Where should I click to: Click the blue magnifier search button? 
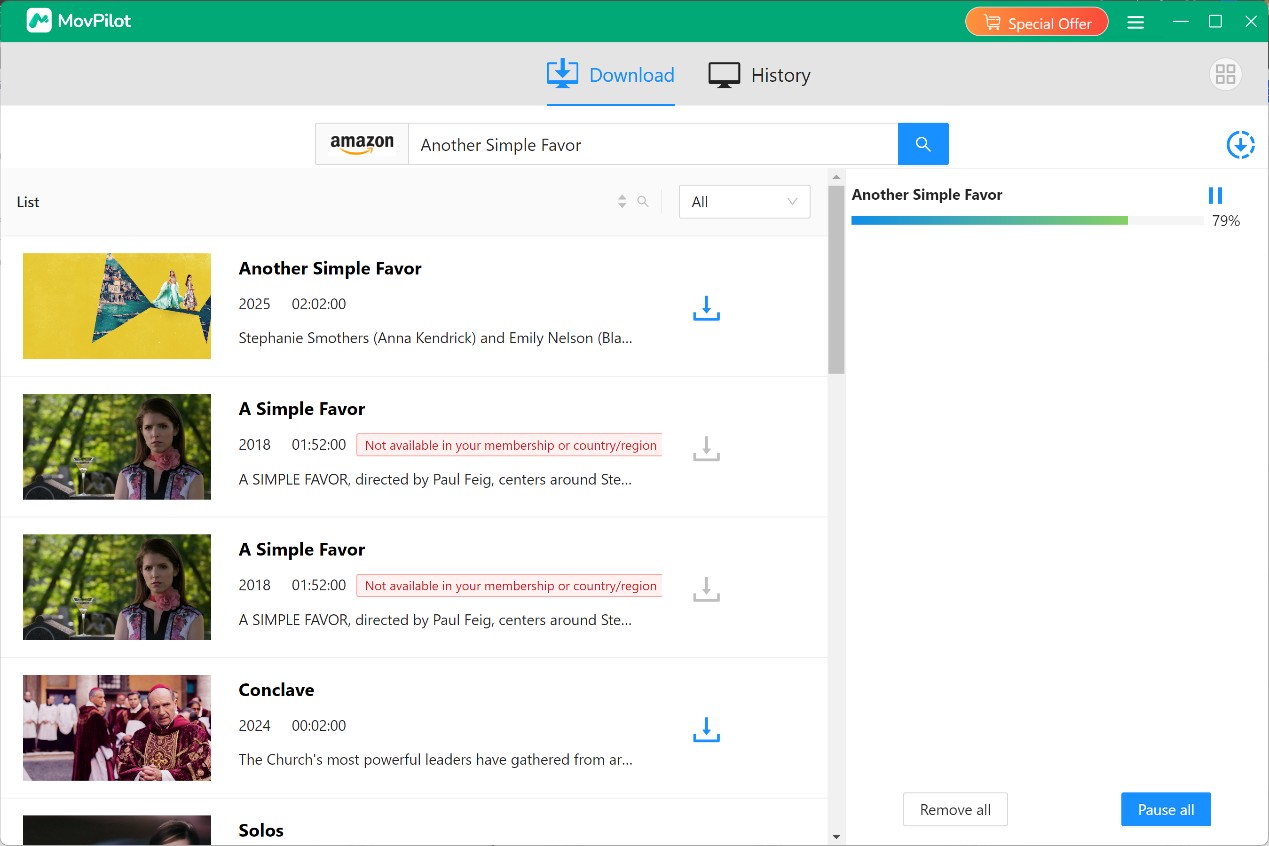923,144
